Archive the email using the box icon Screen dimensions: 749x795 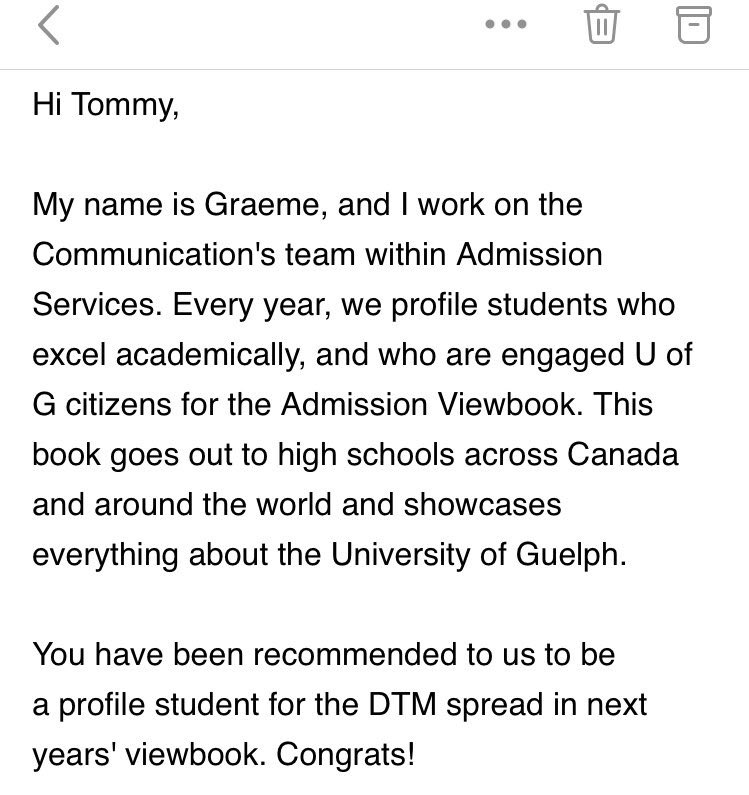694,25
